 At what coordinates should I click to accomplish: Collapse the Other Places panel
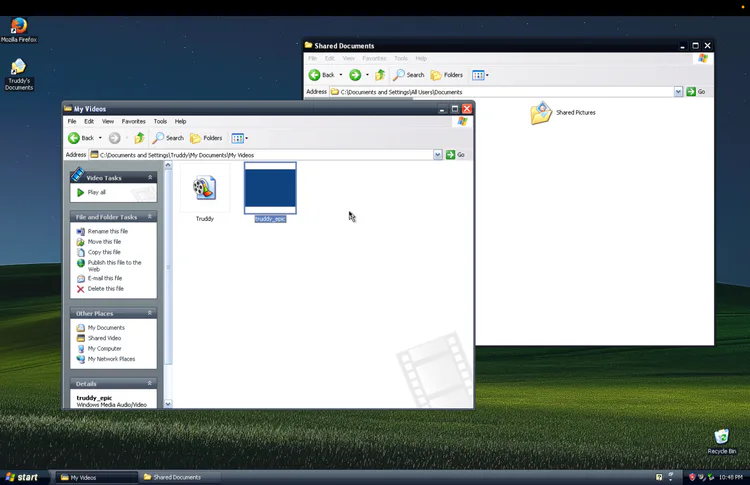point(150,313)
